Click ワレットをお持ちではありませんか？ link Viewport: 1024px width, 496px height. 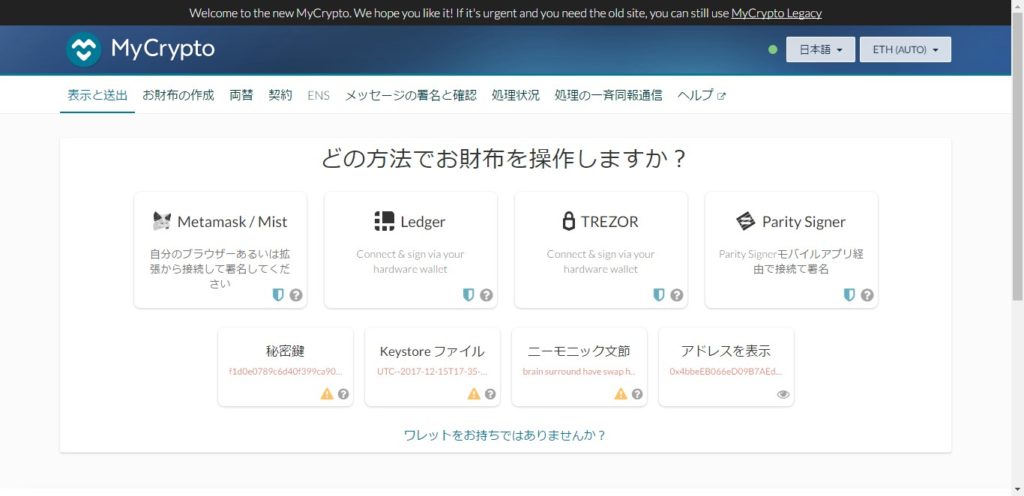tap(505, 435)
